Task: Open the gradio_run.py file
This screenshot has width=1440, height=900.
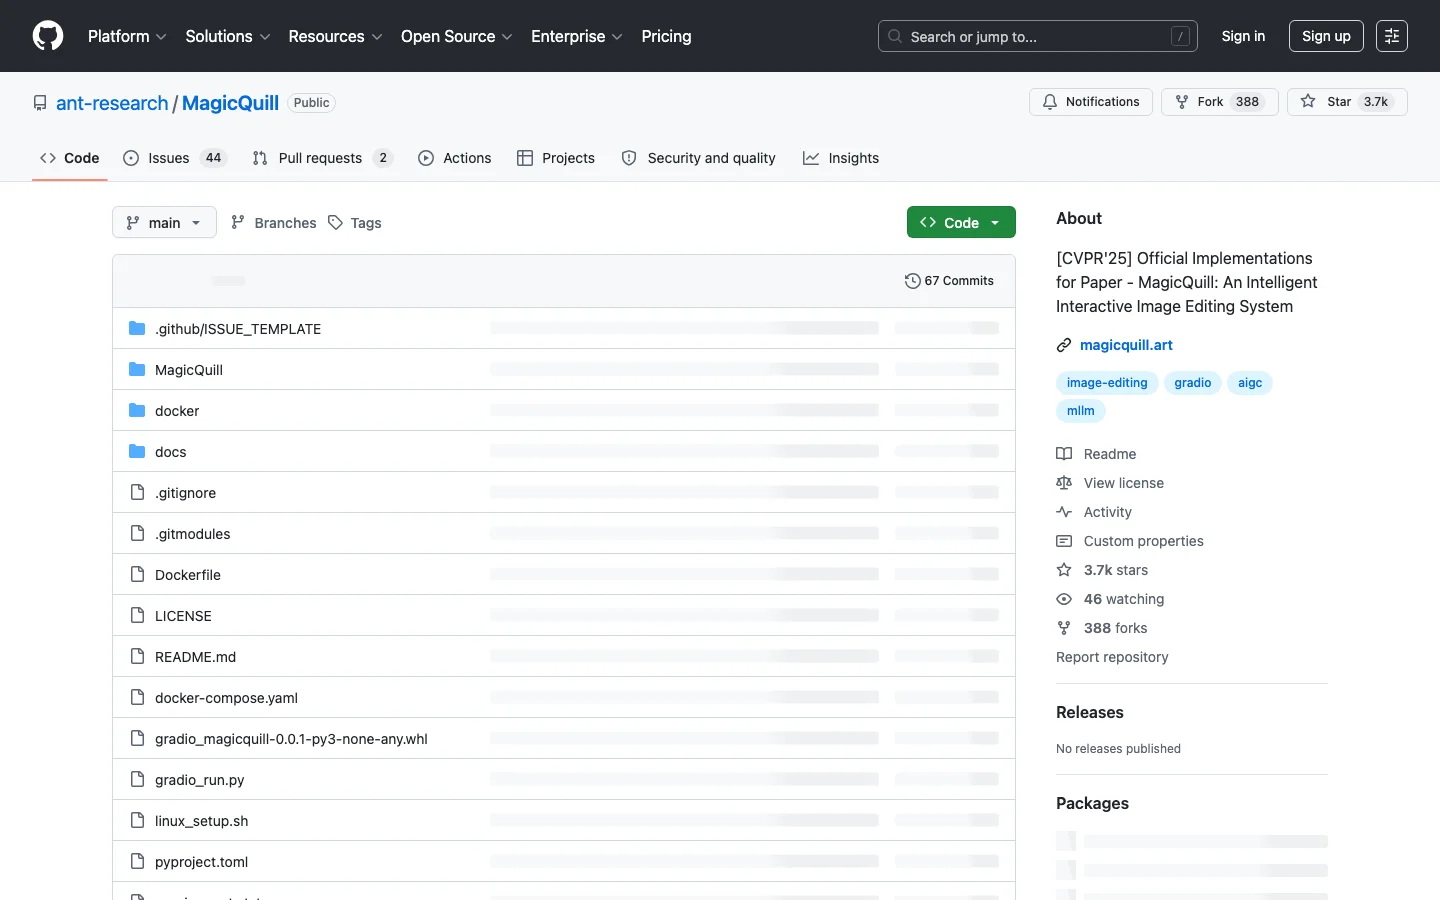Action: [x=200, y=780]
